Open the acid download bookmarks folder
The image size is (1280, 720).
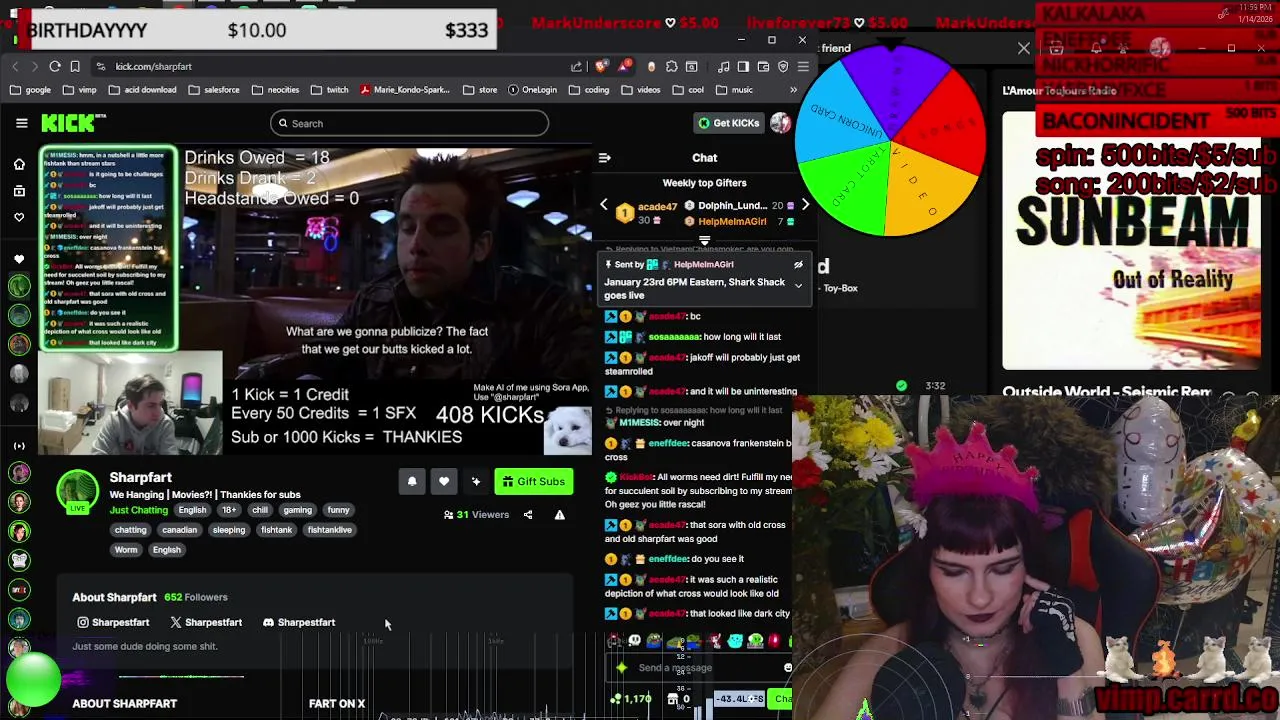142,90
